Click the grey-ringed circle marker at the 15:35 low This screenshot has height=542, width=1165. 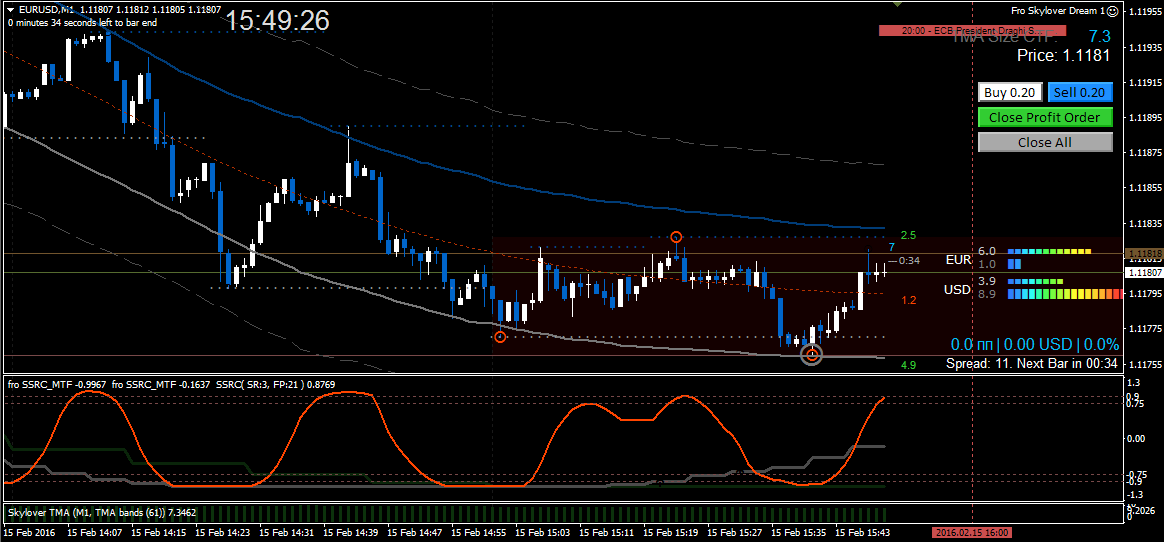[813, 355]
